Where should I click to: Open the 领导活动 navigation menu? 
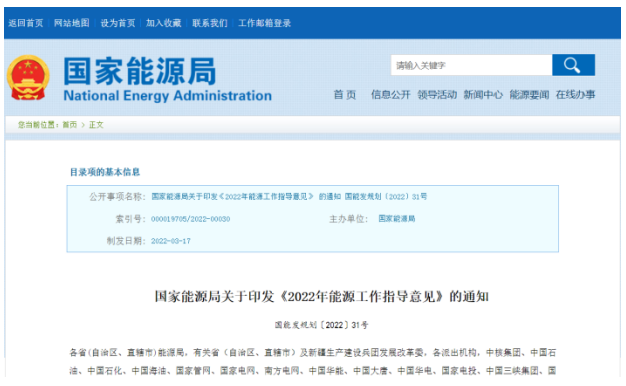tap(437, 95)
